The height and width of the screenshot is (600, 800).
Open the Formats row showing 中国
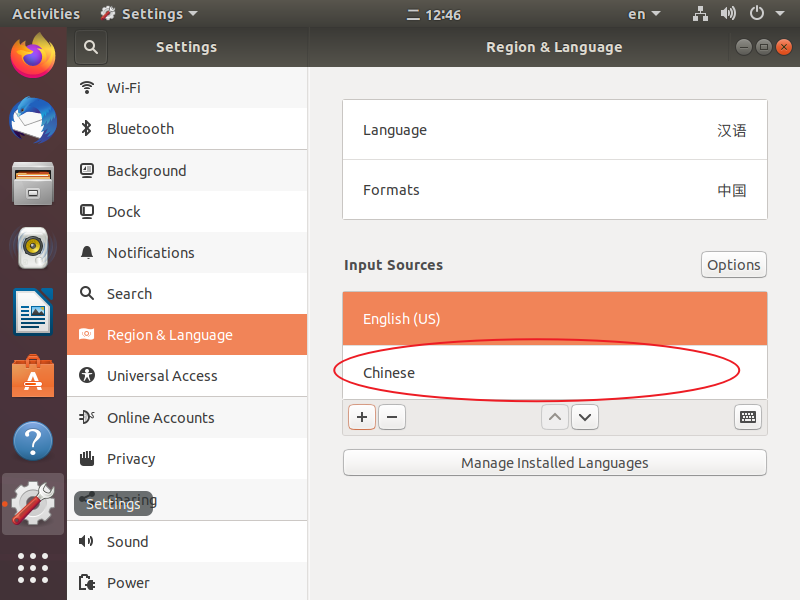tap(555, 190)
